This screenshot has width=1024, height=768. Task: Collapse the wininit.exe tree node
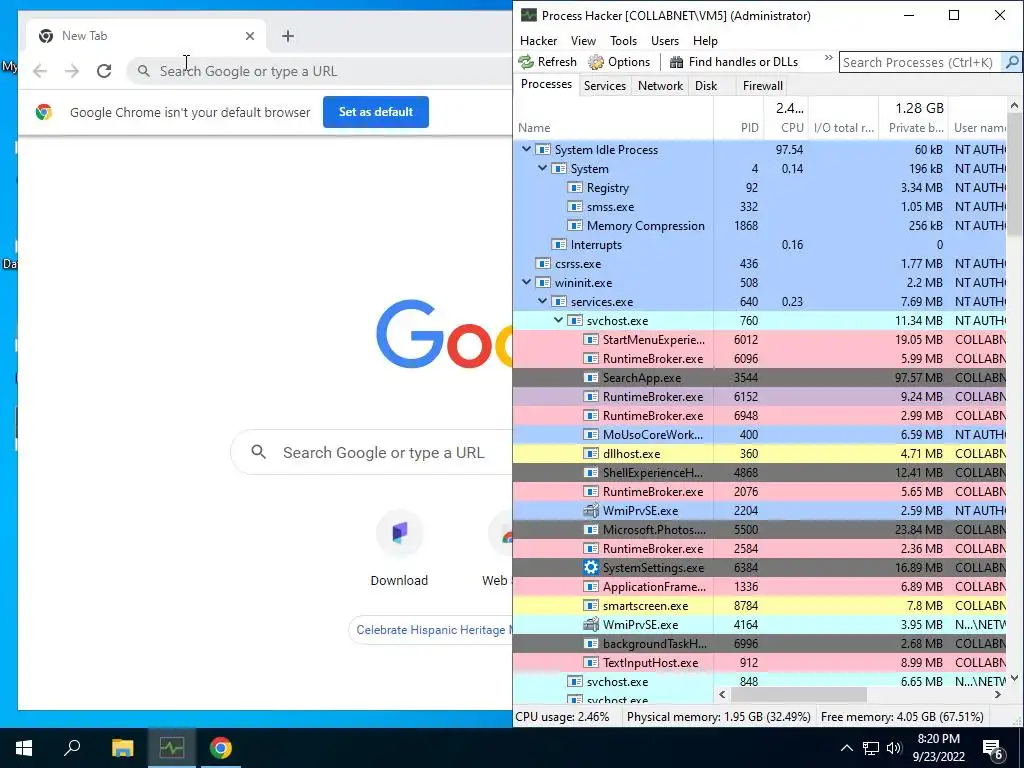pos(526,283)
